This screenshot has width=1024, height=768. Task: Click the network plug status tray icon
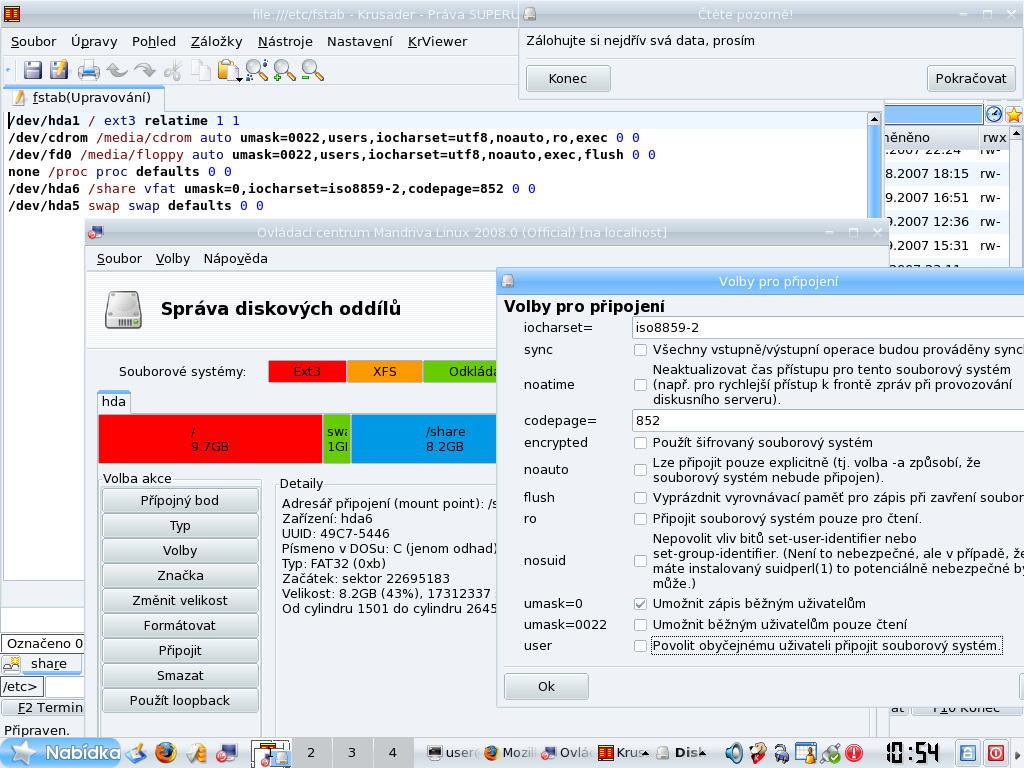[831, 753]
